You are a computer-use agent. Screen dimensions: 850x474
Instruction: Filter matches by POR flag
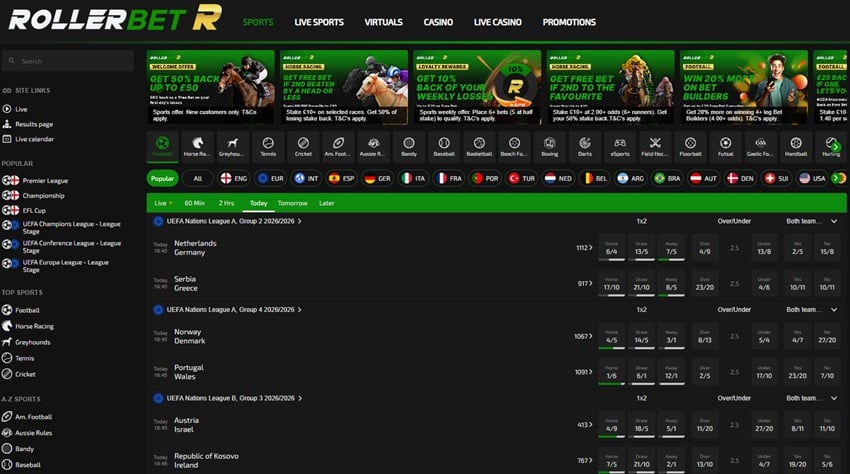pyautogui.click(x=485, y=178)
